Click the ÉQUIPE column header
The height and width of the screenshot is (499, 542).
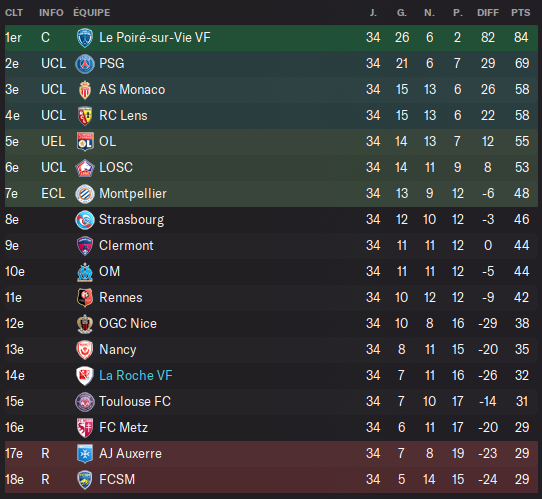tap(92, 13)
